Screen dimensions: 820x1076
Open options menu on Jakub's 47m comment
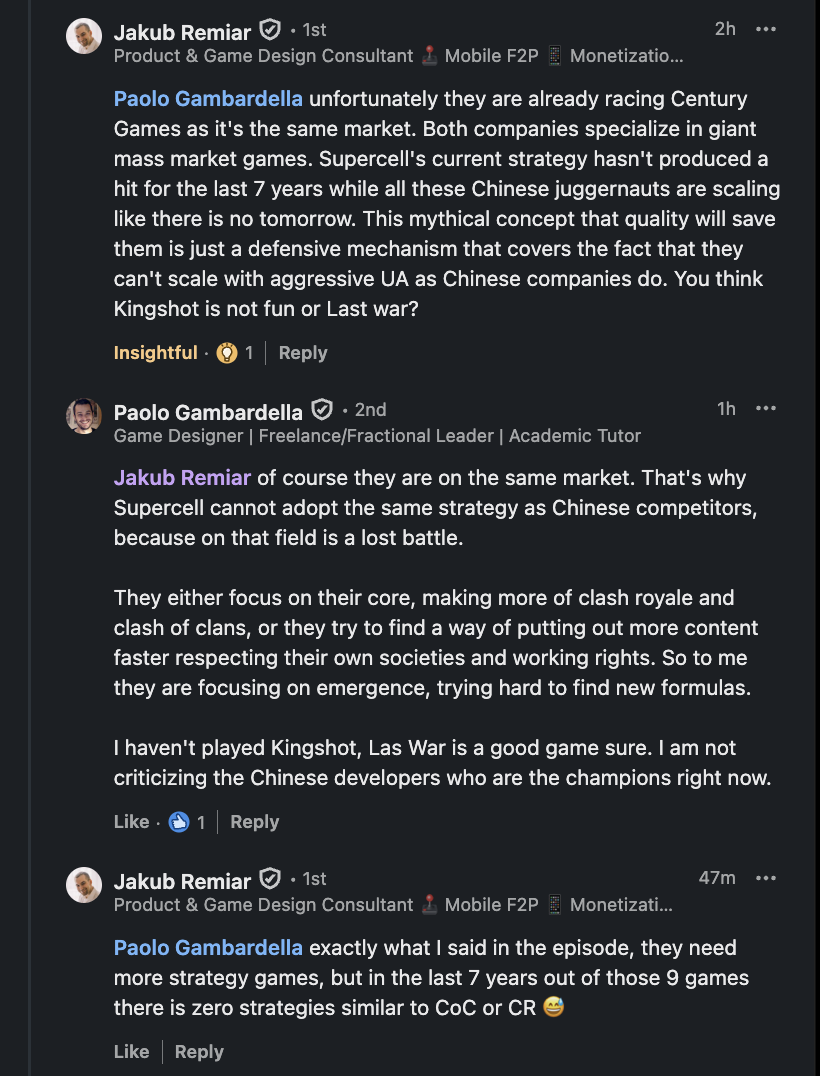(766, 878)
